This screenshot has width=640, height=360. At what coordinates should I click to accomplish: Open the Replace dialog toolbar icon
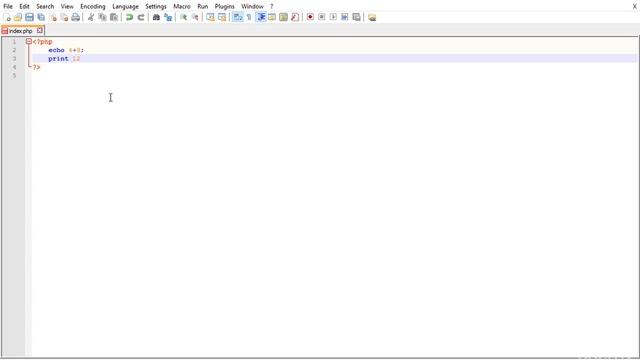tap(168, 17)
